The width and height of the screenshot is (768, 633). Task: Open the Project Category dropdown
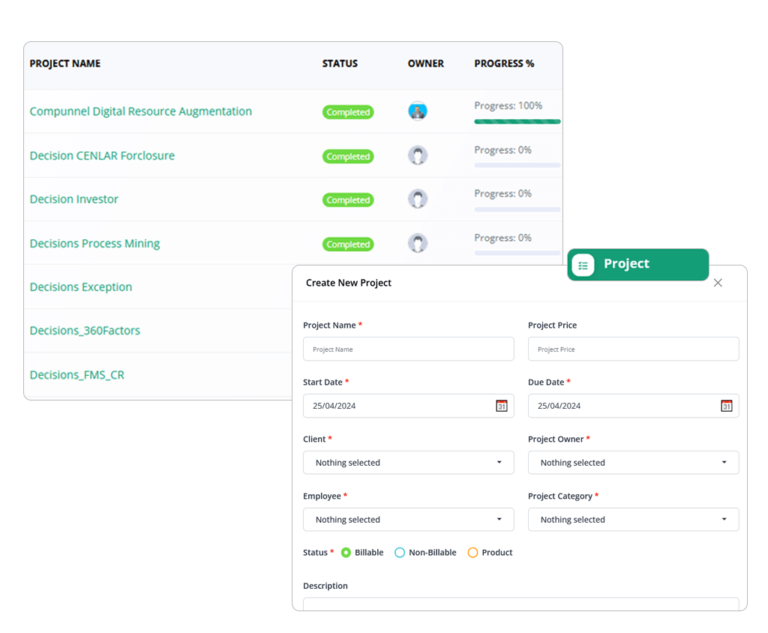point(633,519)
